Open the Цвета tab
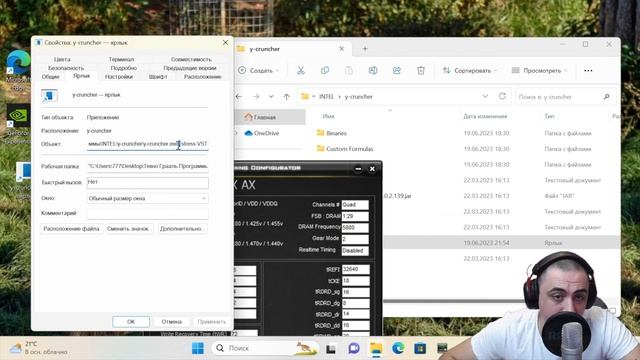The image size is (640, 360). [62, 60]
